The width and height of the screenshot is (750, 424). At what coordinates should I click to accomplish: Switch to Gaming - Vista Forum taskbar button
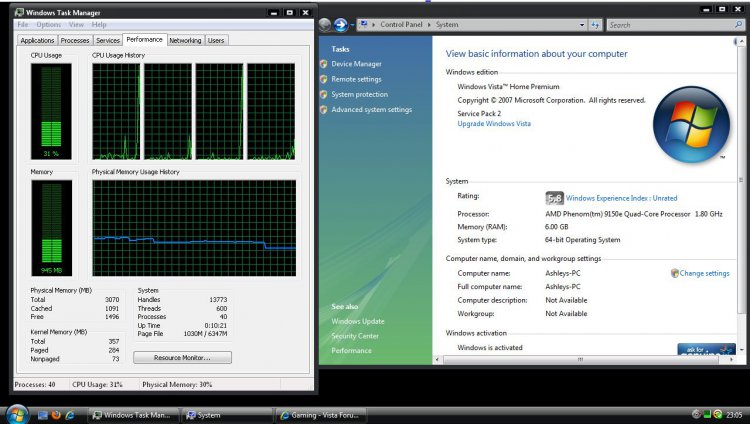(x=320, y=415)
